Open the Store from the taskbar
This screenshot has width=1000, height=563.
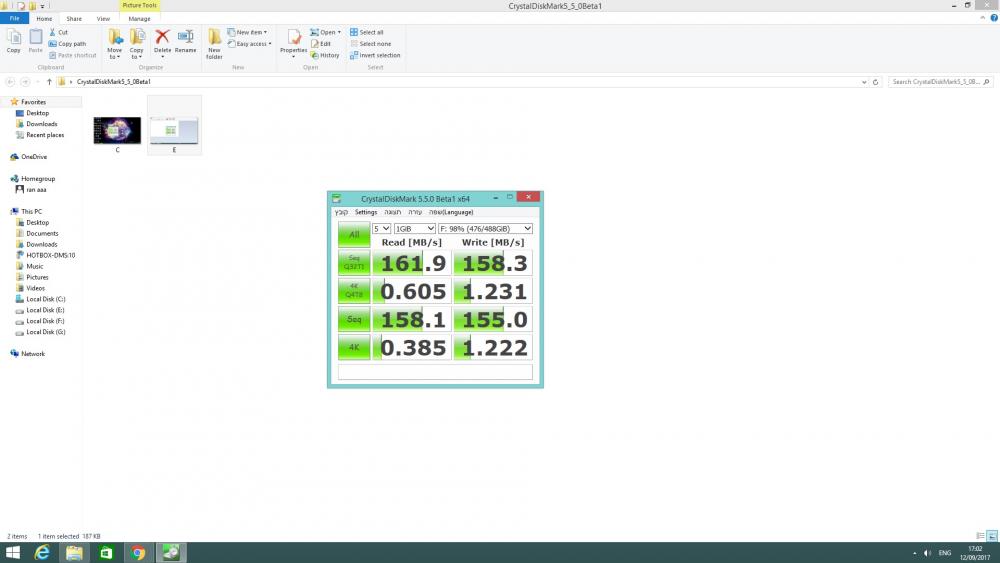pos(106,553)
